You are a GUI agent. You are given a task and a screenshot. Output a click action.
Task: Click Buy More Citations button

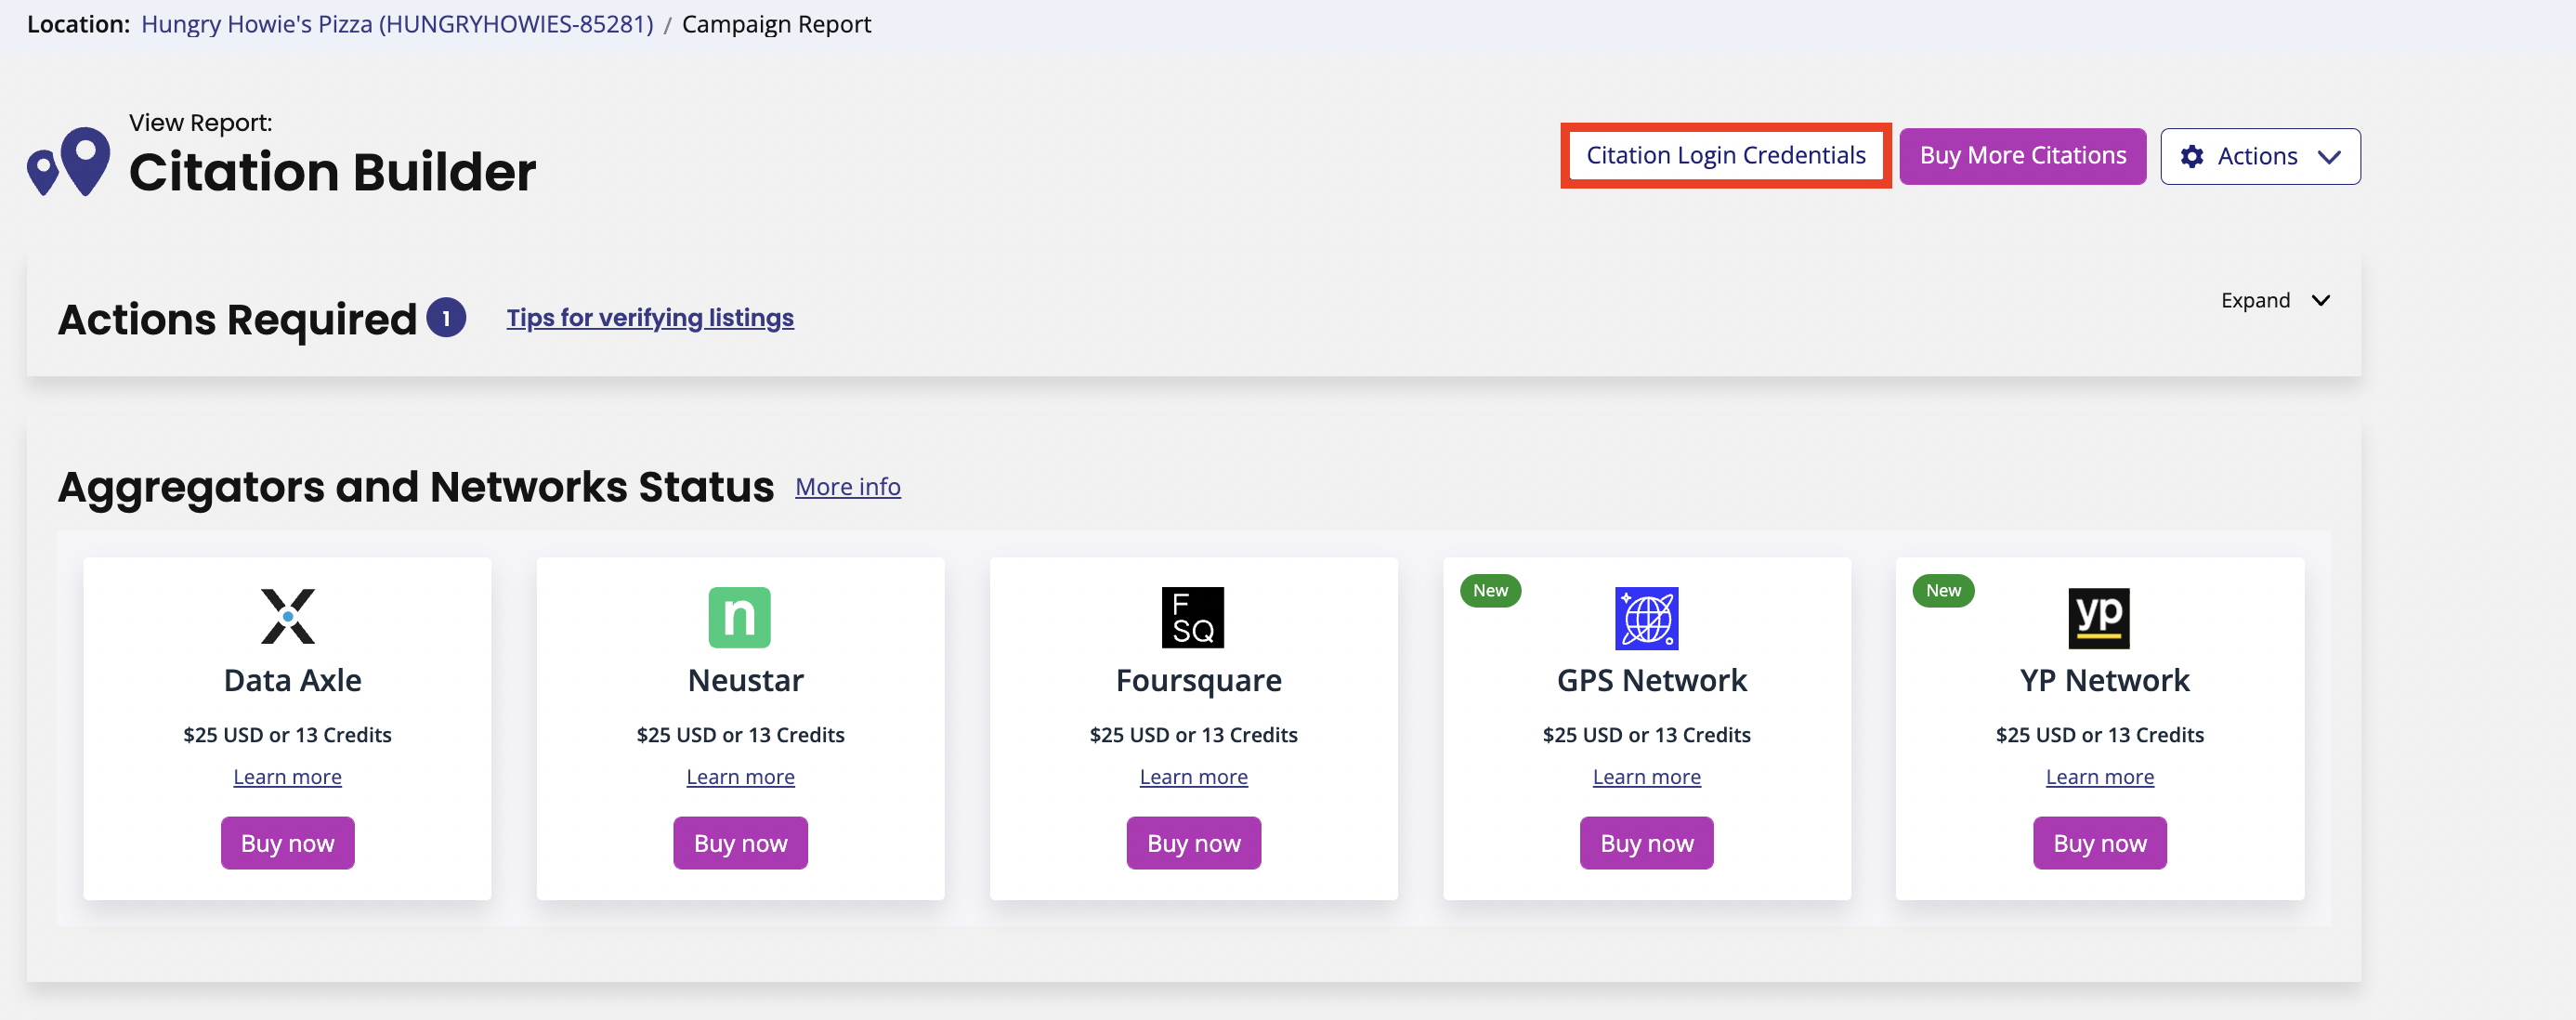2022,156
